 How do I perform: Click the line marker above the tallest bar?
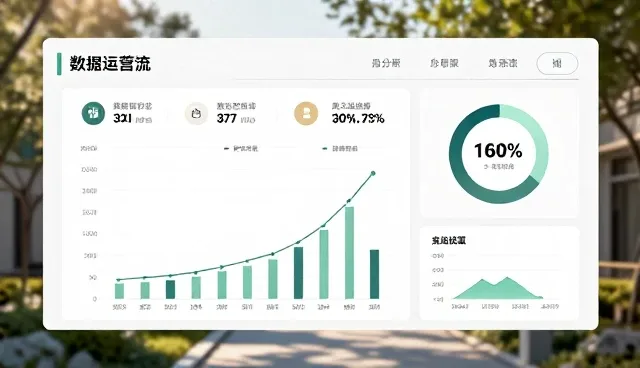349,201
